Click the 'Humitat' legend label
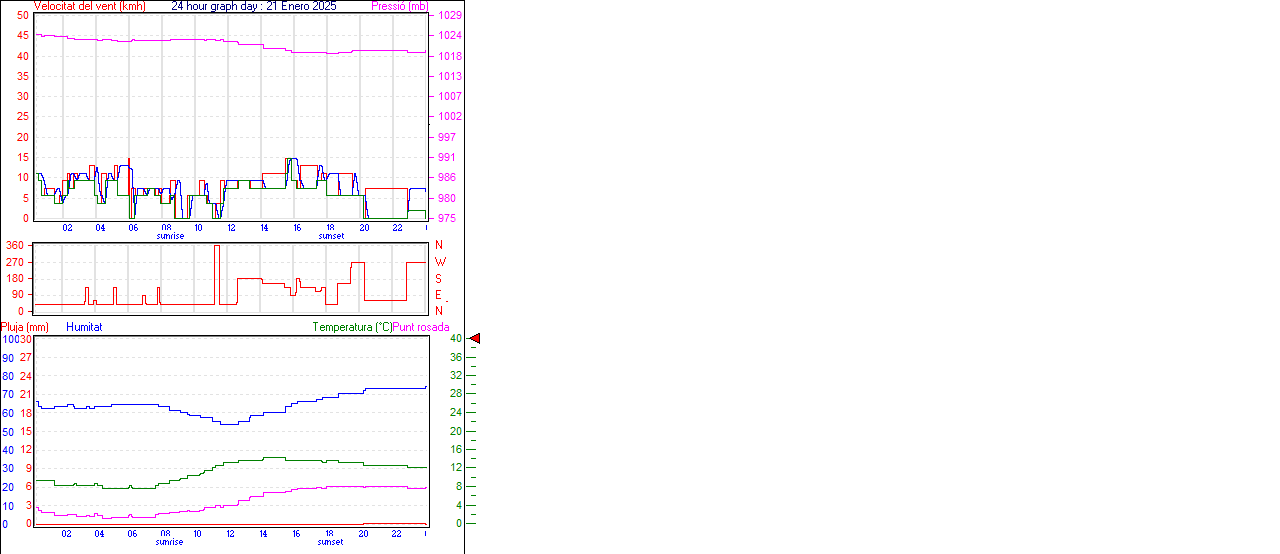The image size is (1280, 554). pyautogui.click(x=84, y=327)
